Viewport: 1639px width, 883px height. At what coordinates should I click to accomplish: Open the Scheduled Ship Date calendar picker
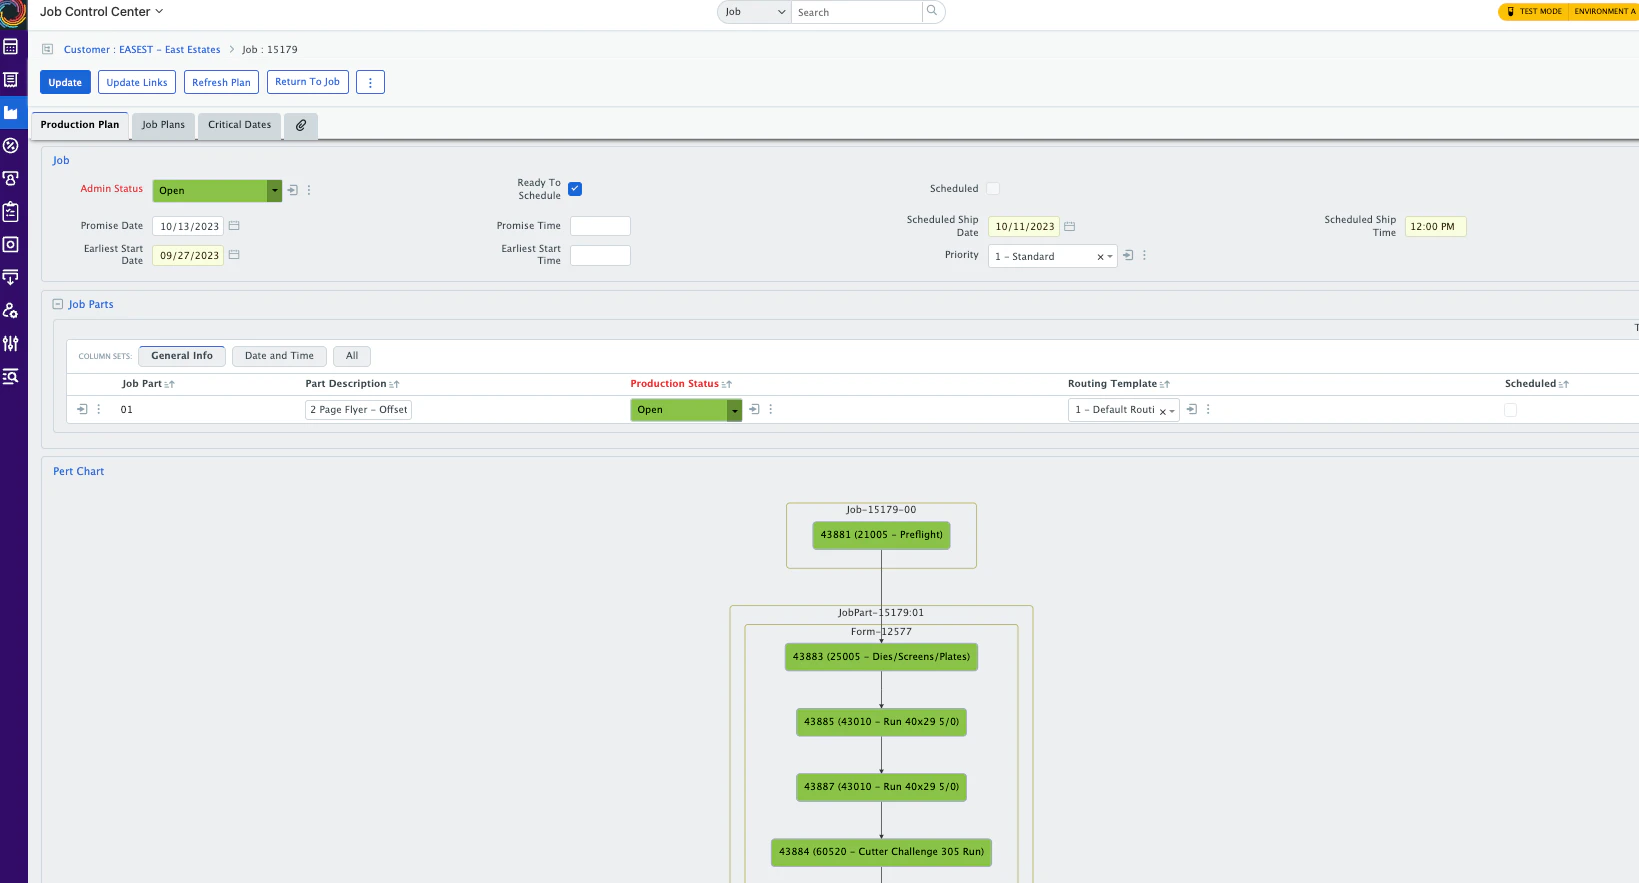(x=1069, y=227)
